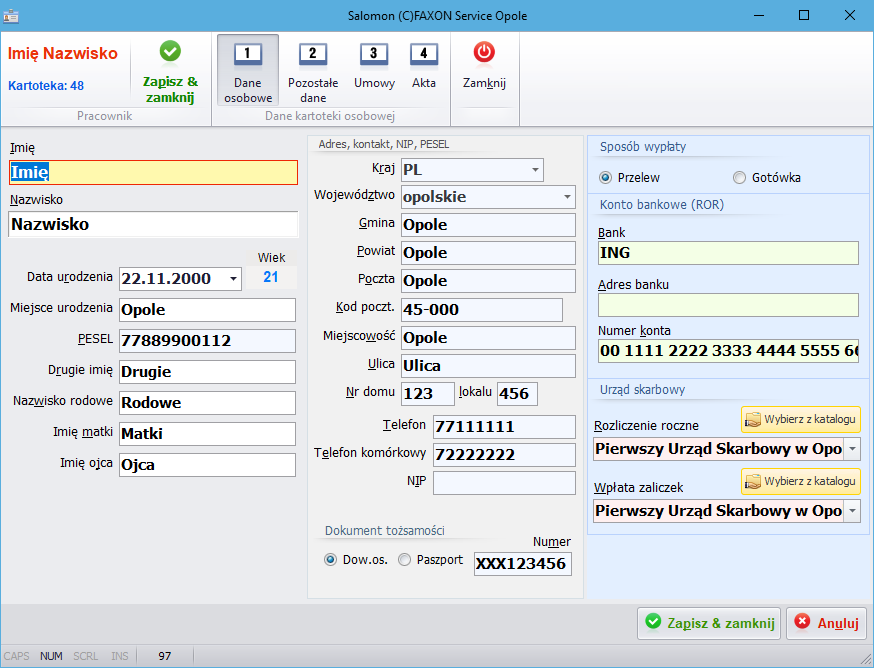Select the Przelew payment option
The height and width of the screenshot is (668, 874).
tap(605, 178)
